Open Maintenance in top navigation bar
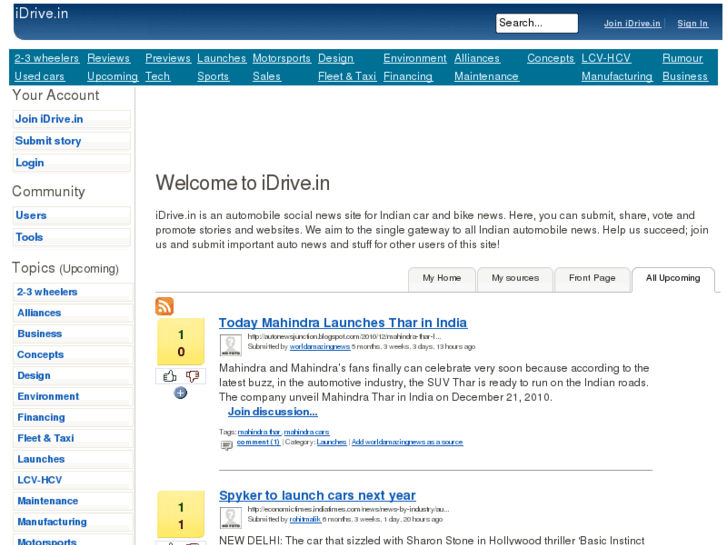 (486, 77)
